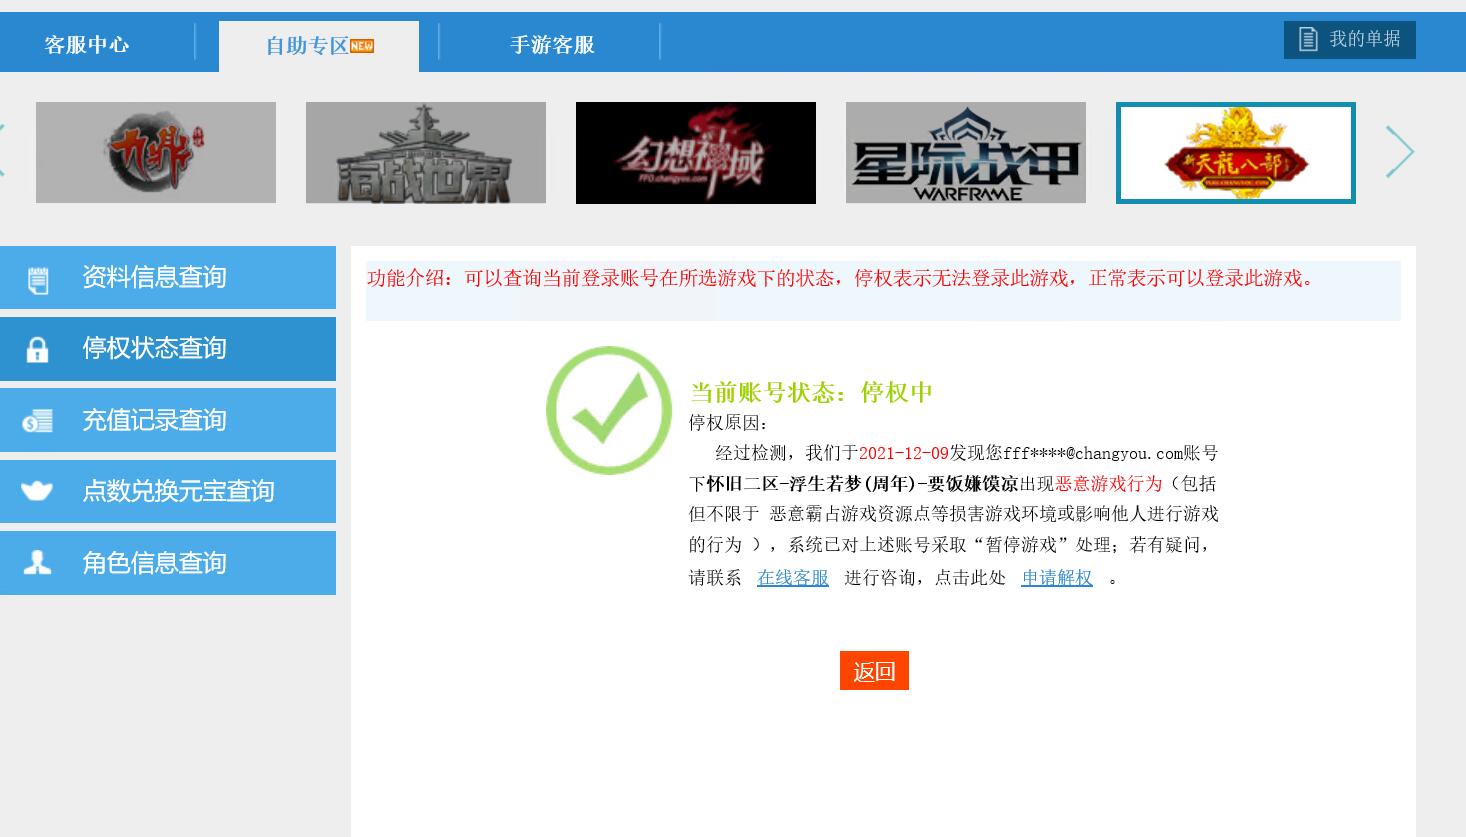
Task: Select the 星际战甲 Warframe thumbnail
Action: click(966, 153)
